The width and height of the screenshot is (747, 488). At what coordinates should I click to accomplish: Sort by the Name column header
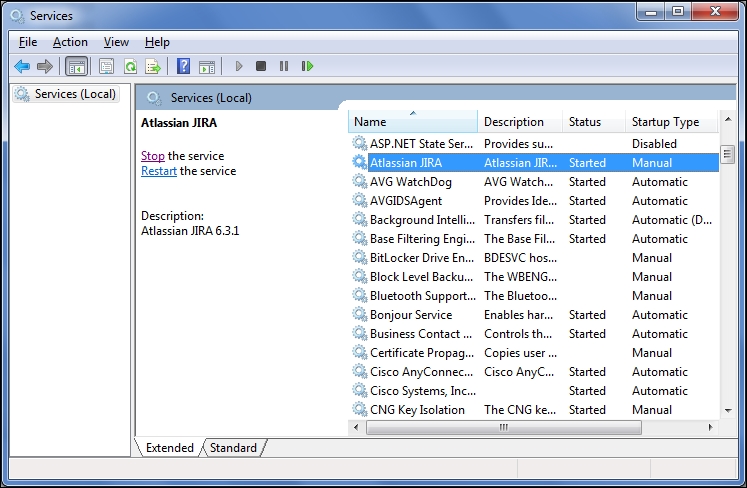pyautogui.click(x=413, y=122)
